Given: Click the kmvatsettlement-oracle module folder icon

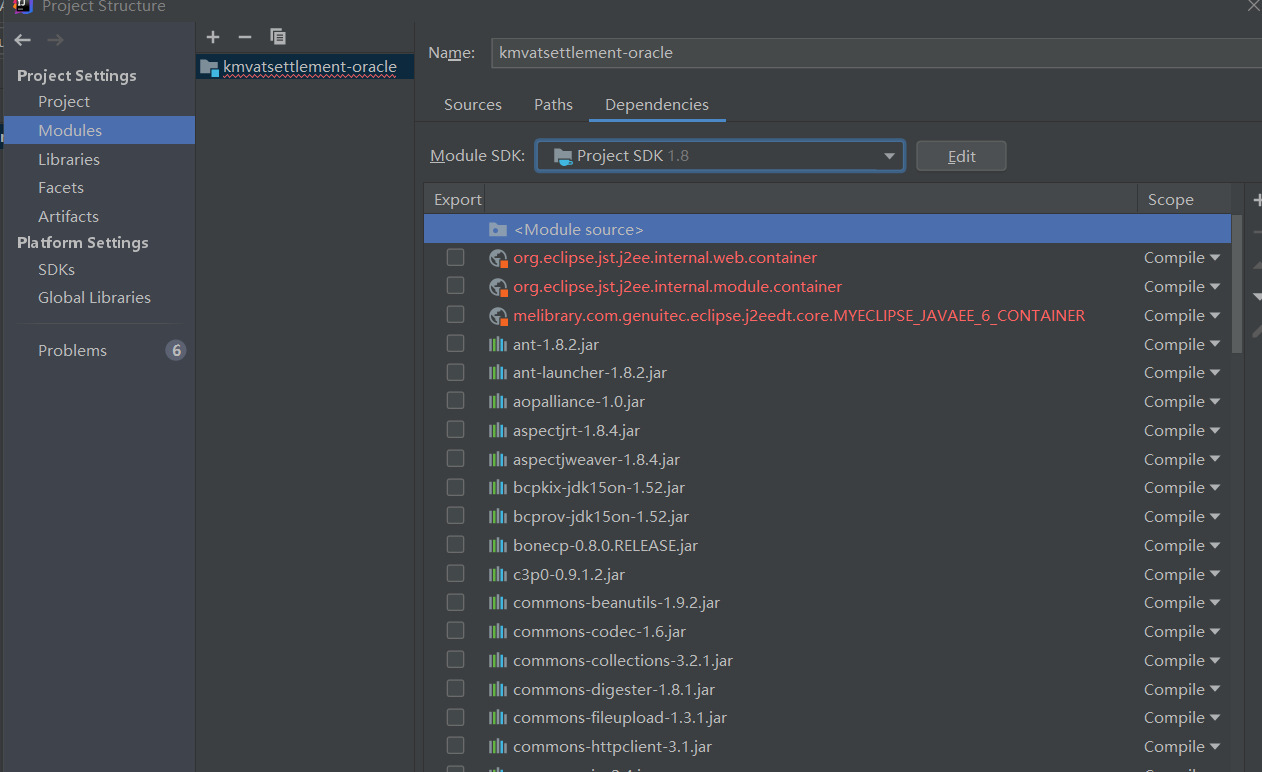Looking at the screenshot, I should coord(209,67).
